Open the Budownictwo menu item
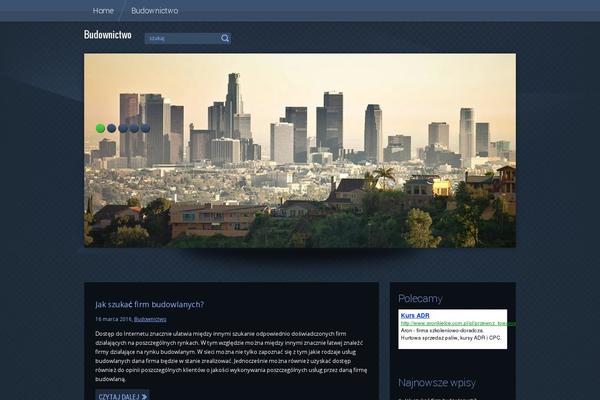Image resolution: width=600 pixels, height=400 pixels. (155, 11)
